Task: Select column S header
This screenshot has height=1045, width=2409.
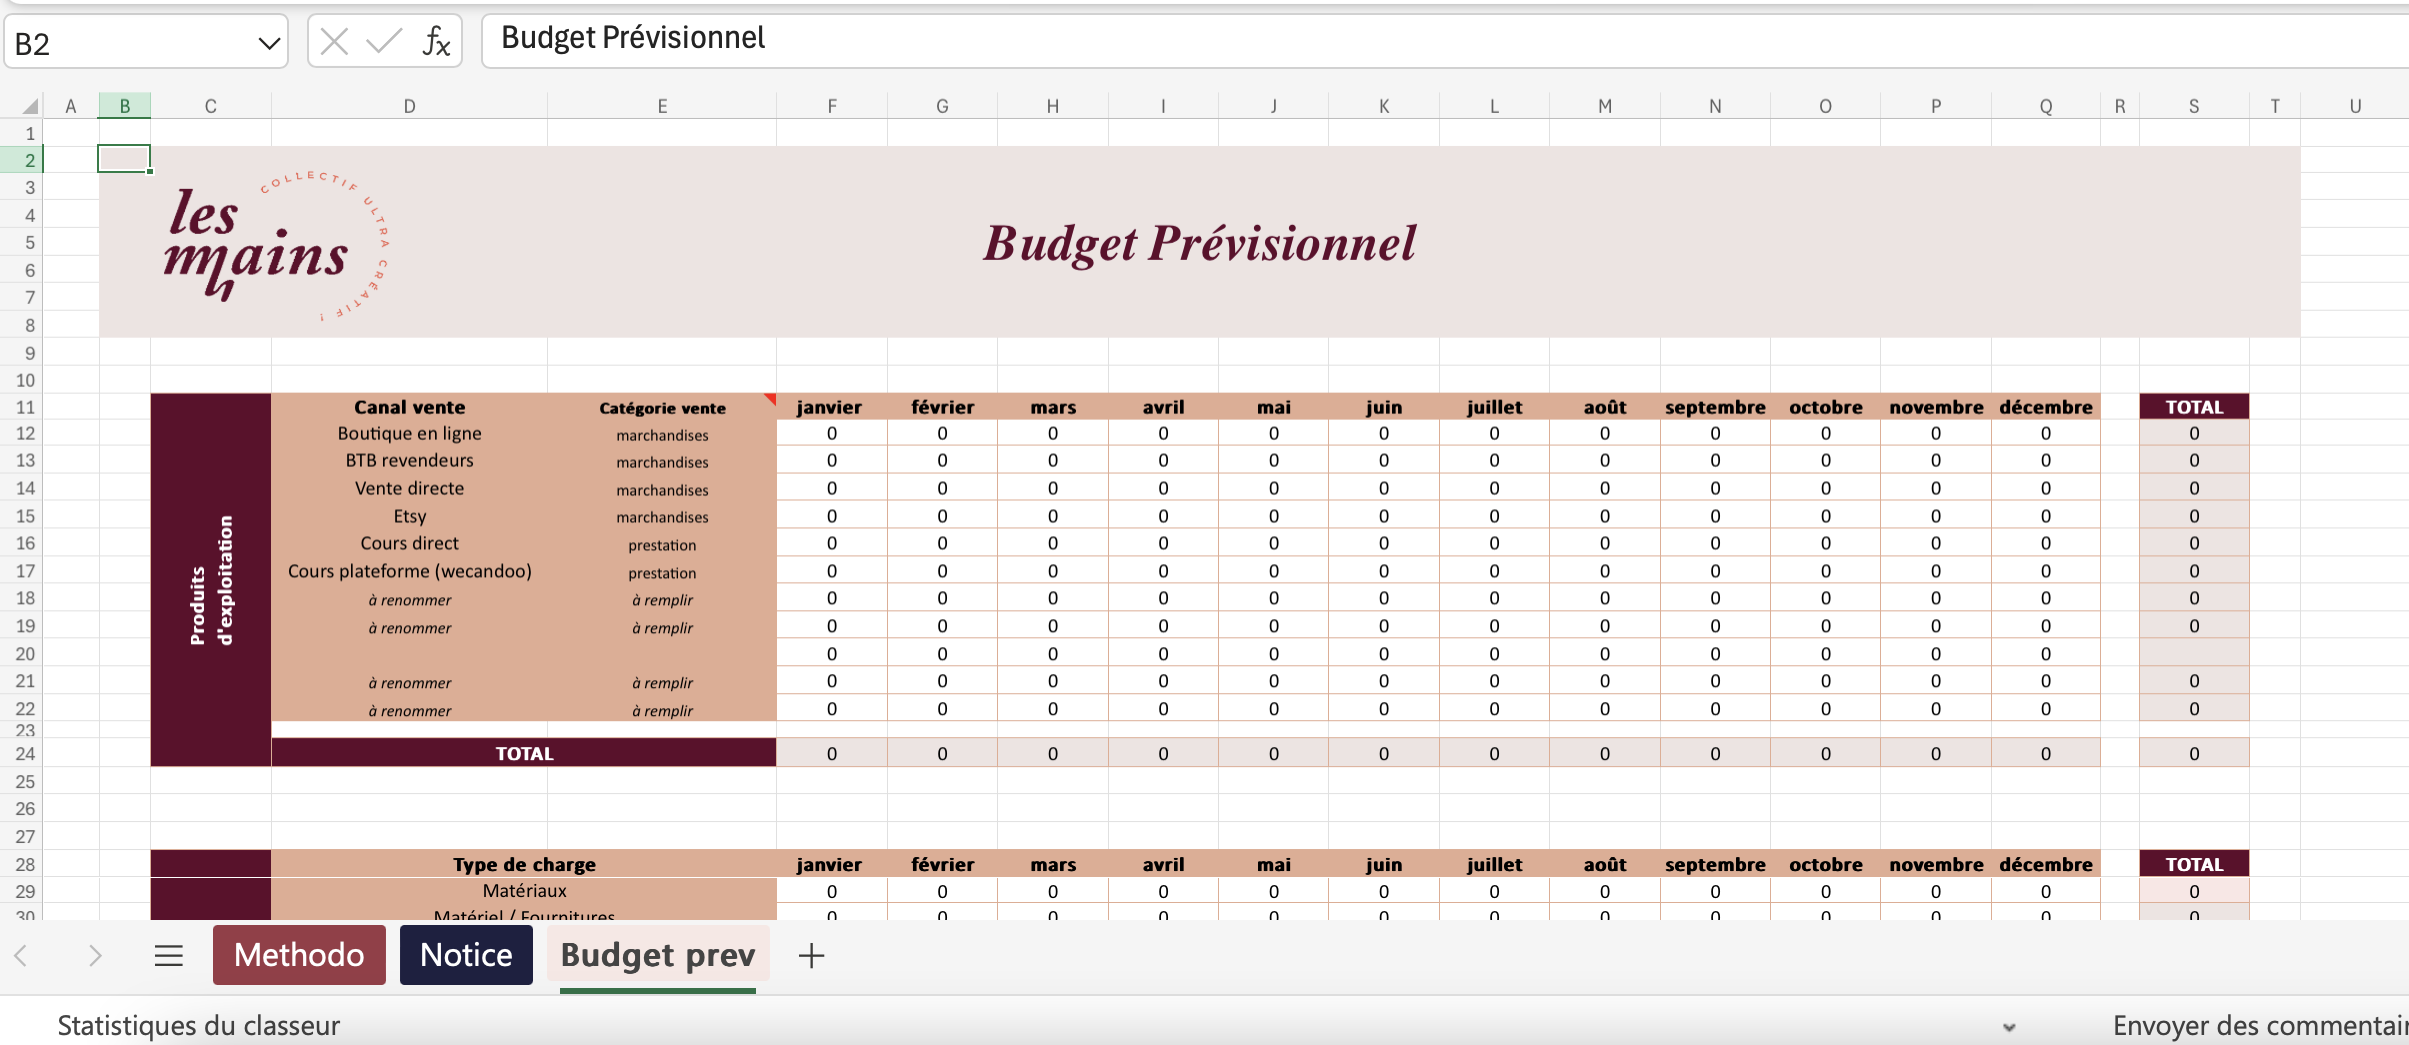Action: [x=2194, y=106]
